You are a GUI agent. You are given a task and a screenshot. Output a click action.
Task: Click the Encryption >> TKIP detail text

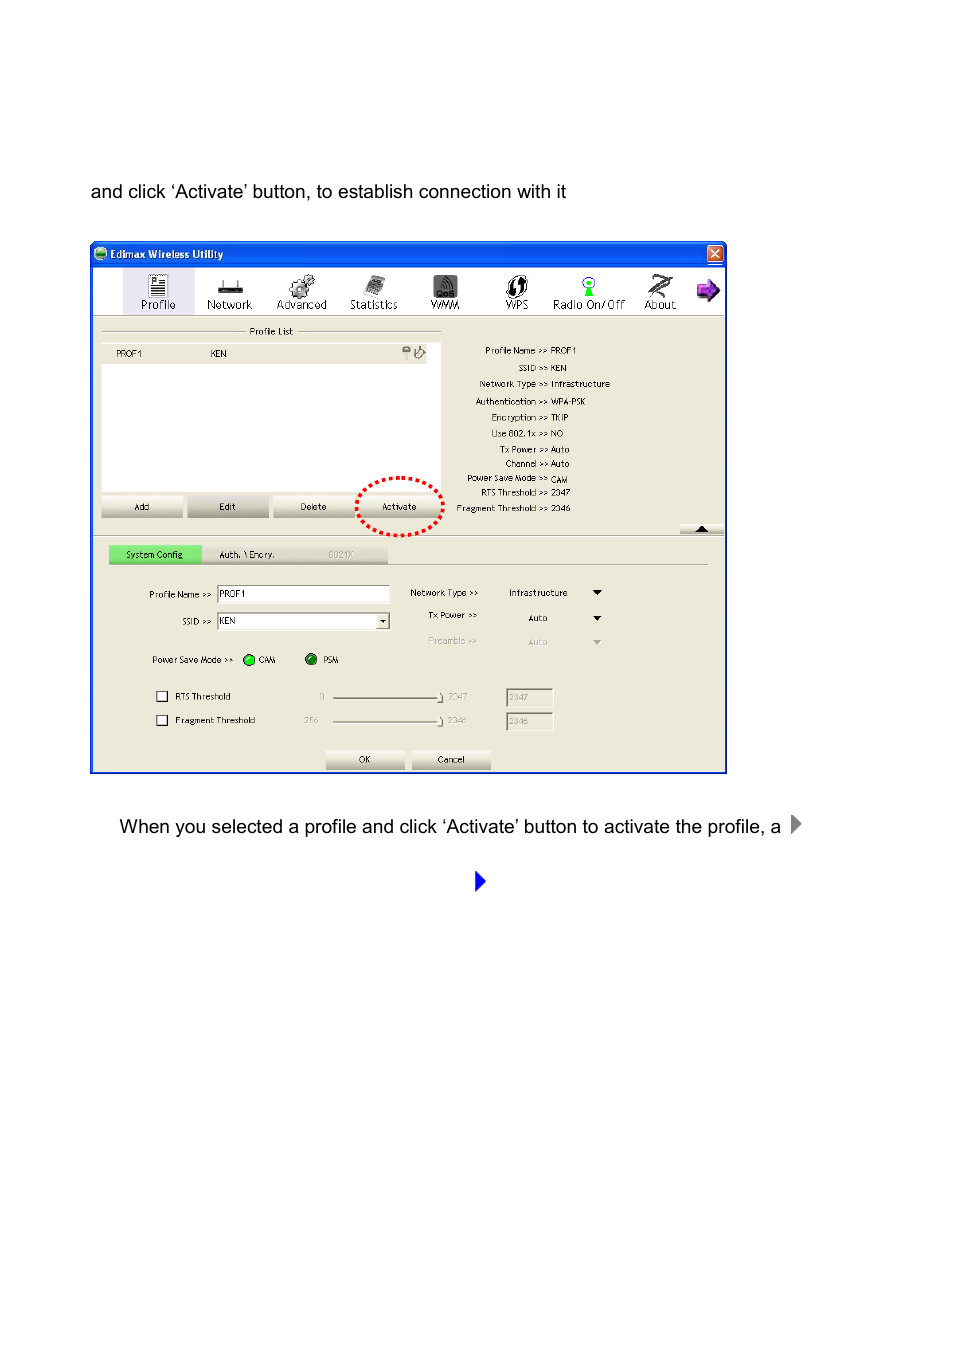pos(530,418)
